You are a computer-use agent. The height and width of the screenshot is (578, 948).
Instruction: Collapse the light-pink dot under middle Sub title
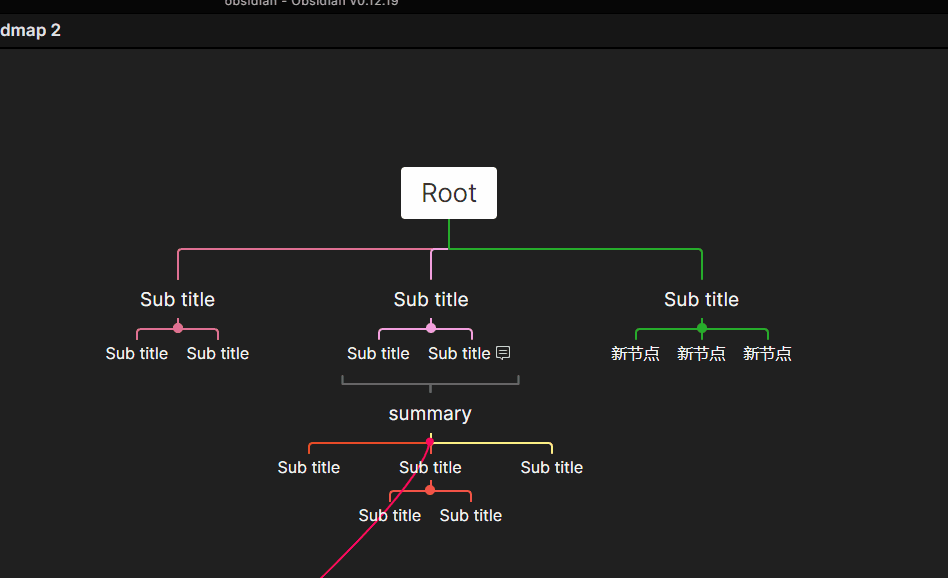point(431,328)
